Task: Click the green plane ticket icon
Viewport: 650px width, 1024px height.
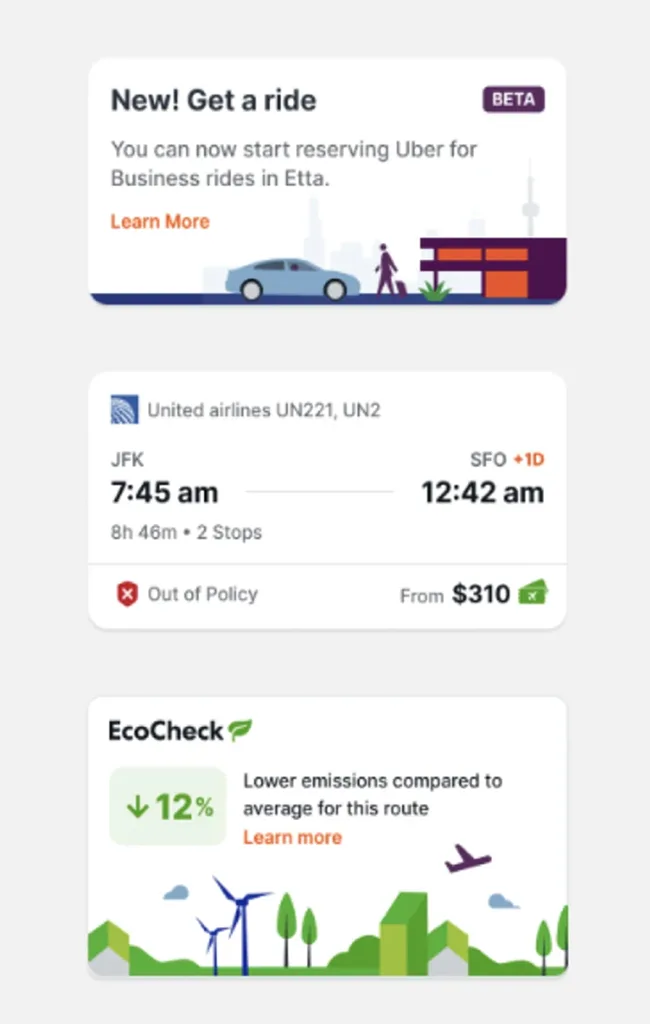Action: [533, 593]
